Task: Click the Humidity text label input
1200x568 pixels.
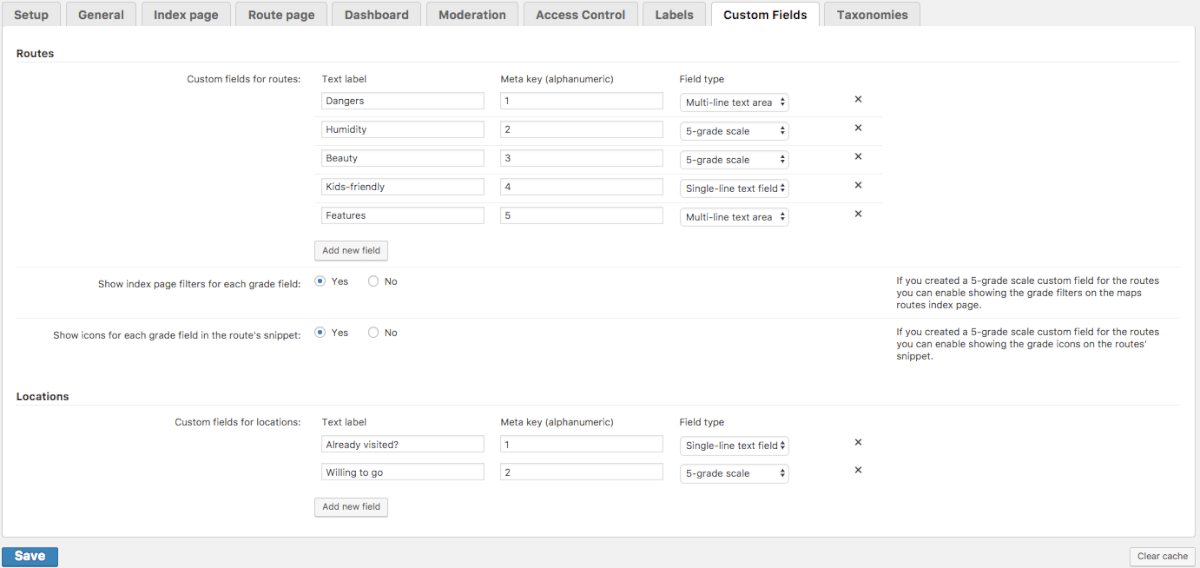Action: 403,130
